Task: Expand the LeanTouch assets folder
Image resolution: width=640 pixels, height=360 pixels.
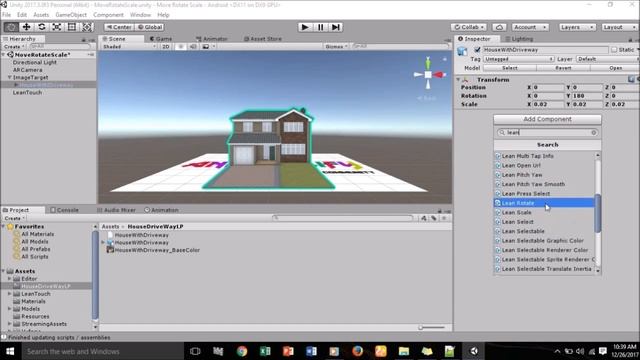Action: (9, 293)
